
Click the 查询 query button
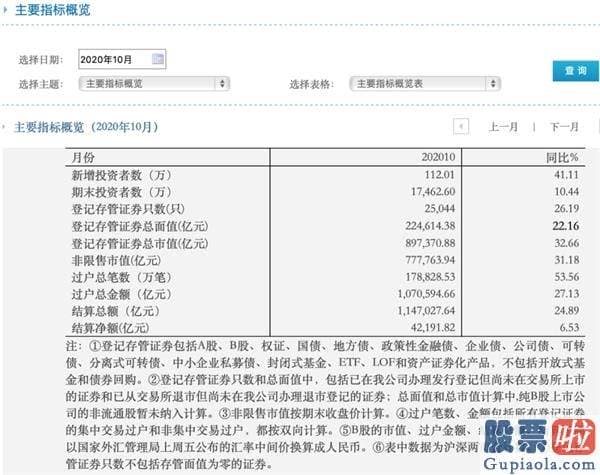point(575,71)
